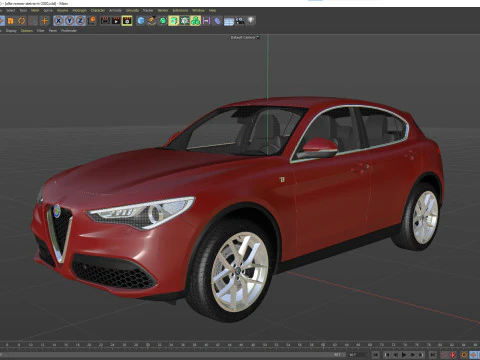Screen dimensions: 480x360
Task: Step forward one frame
Action: tap(412, 355)
